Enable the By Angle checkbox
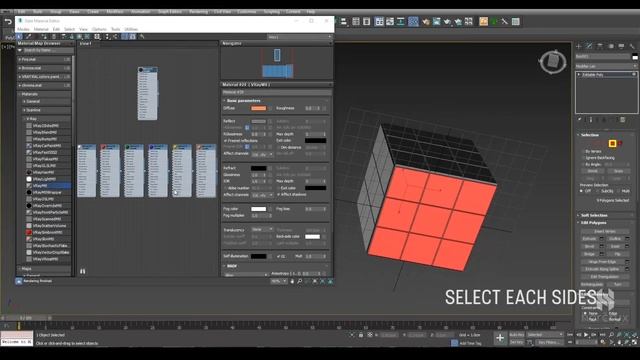 [582, 164]
